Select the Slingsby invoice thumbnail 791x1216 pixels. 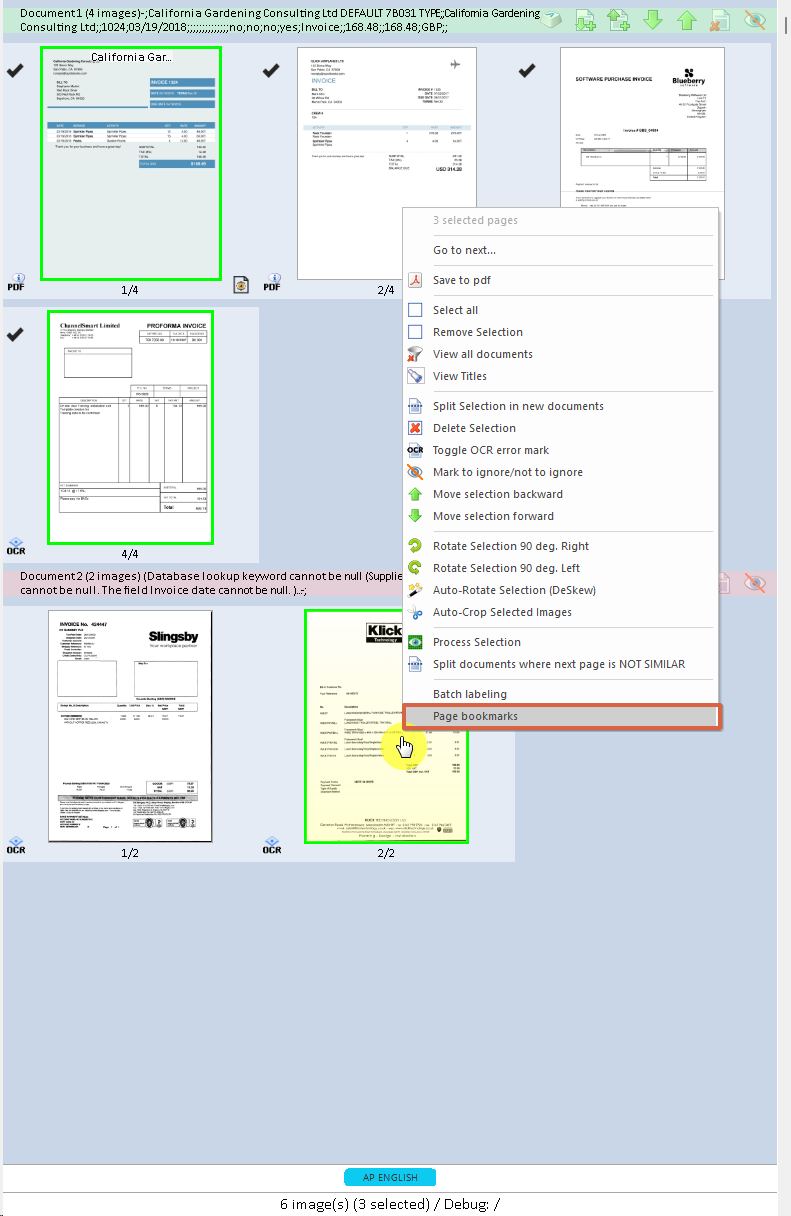pyautogui.click(x=131, y=726)
